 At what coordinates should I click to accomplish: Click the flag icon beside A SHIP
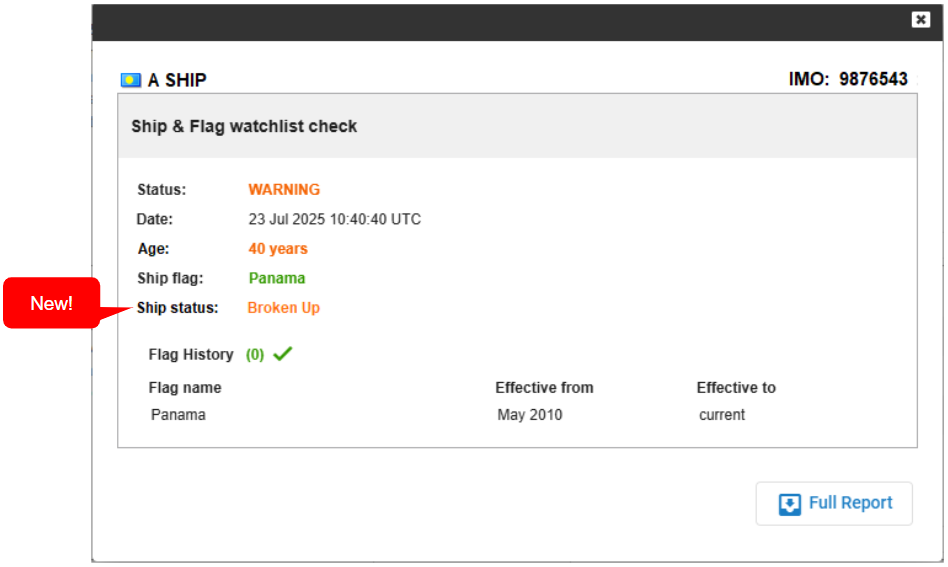(x=131, y=80)
